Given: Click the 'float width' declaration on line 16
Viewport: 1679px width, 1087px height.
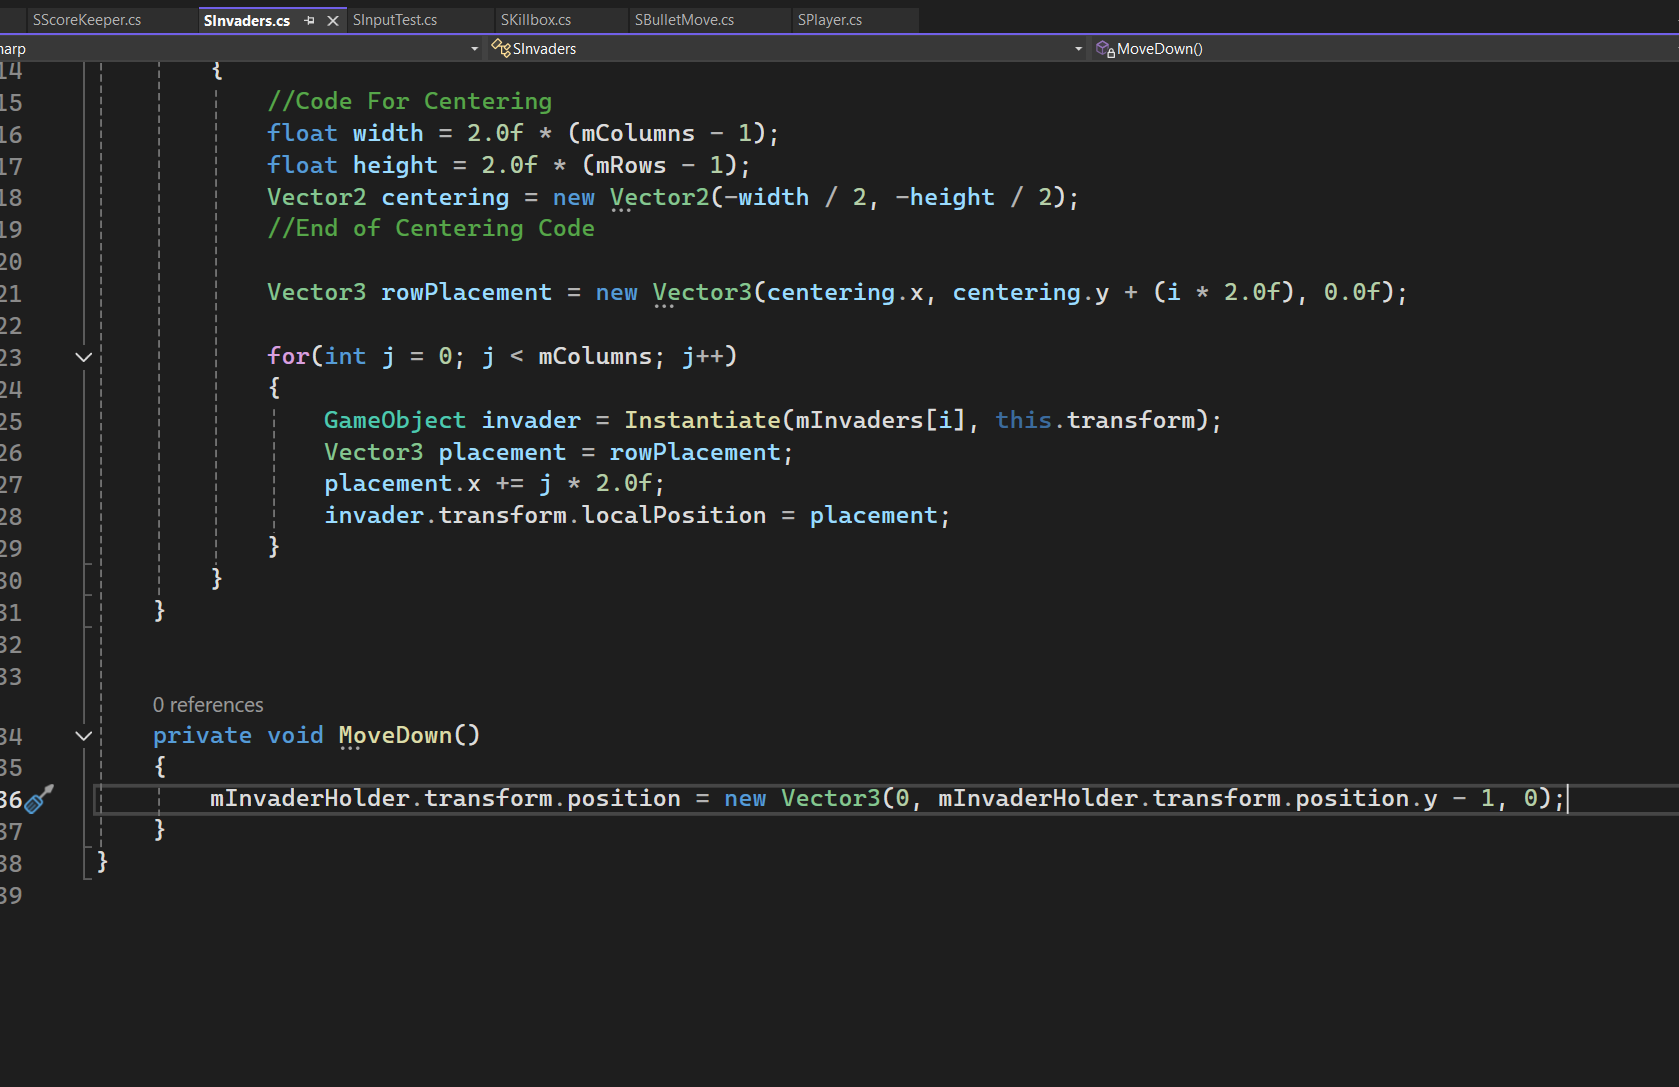Looking at the screenshot, I should [345, 133].
